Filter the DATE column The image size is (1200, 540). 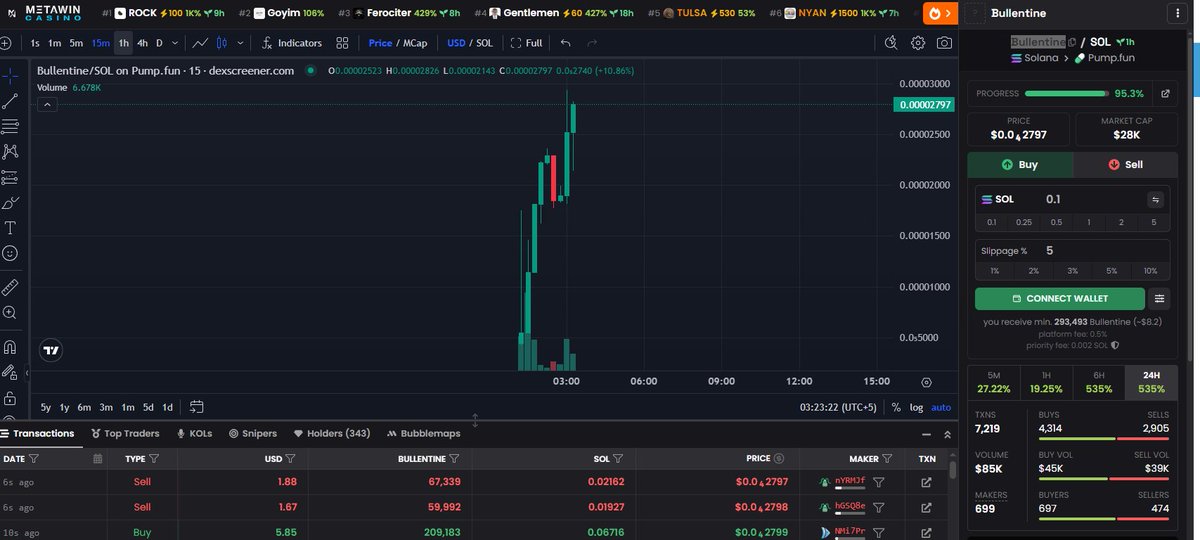(34, 459)
